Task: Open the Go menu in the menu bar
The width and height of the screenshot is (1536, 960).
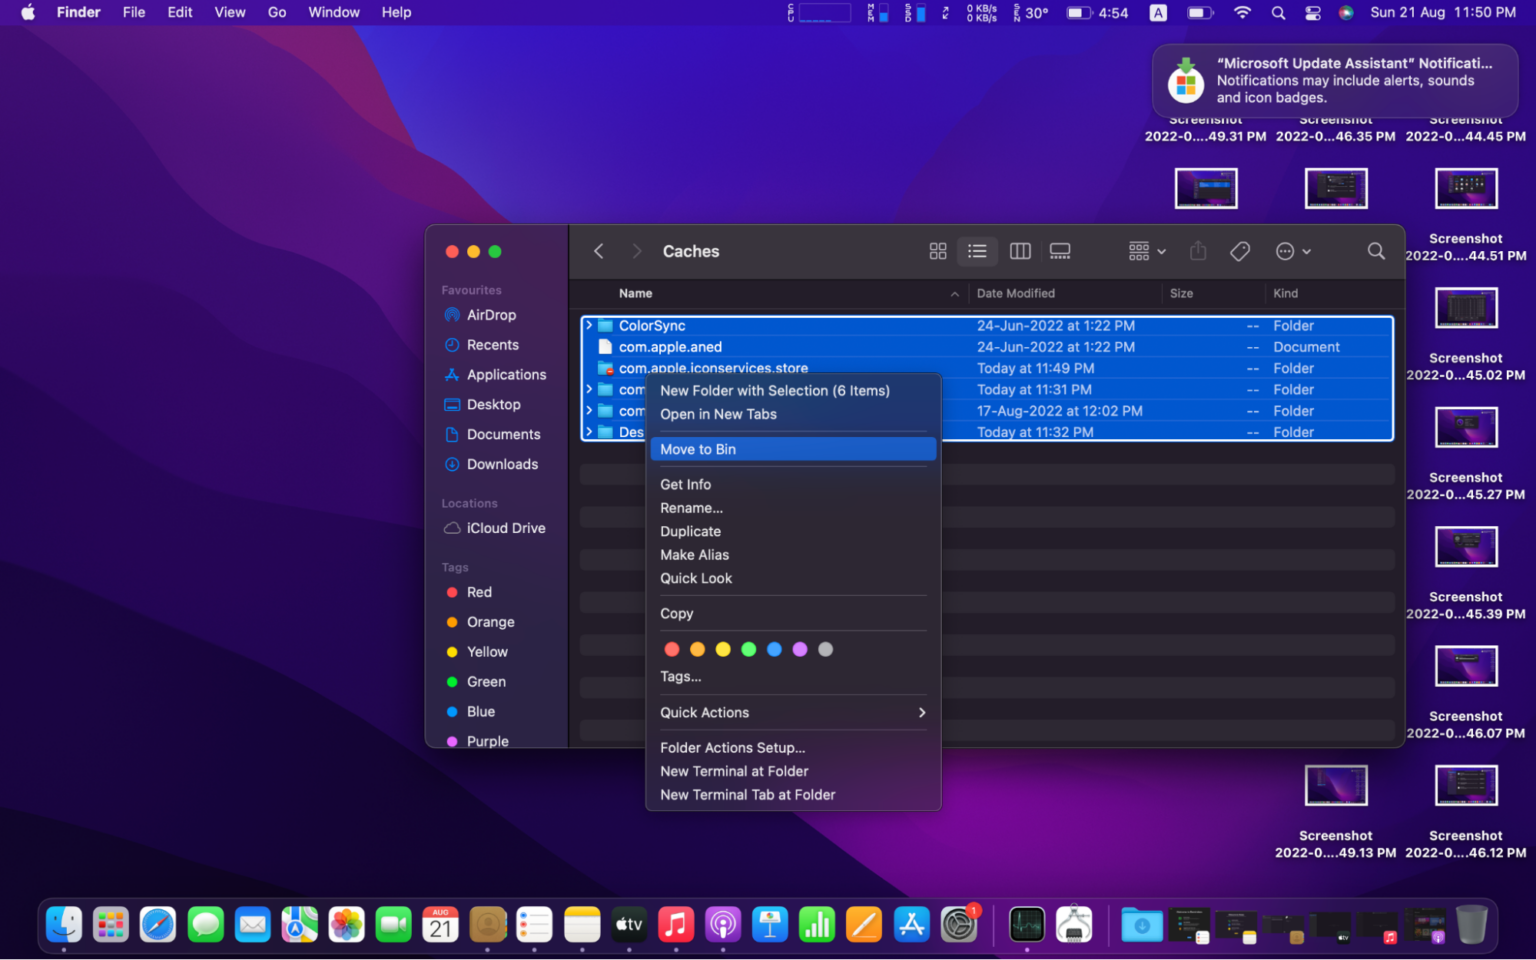Action: (277, 12)
